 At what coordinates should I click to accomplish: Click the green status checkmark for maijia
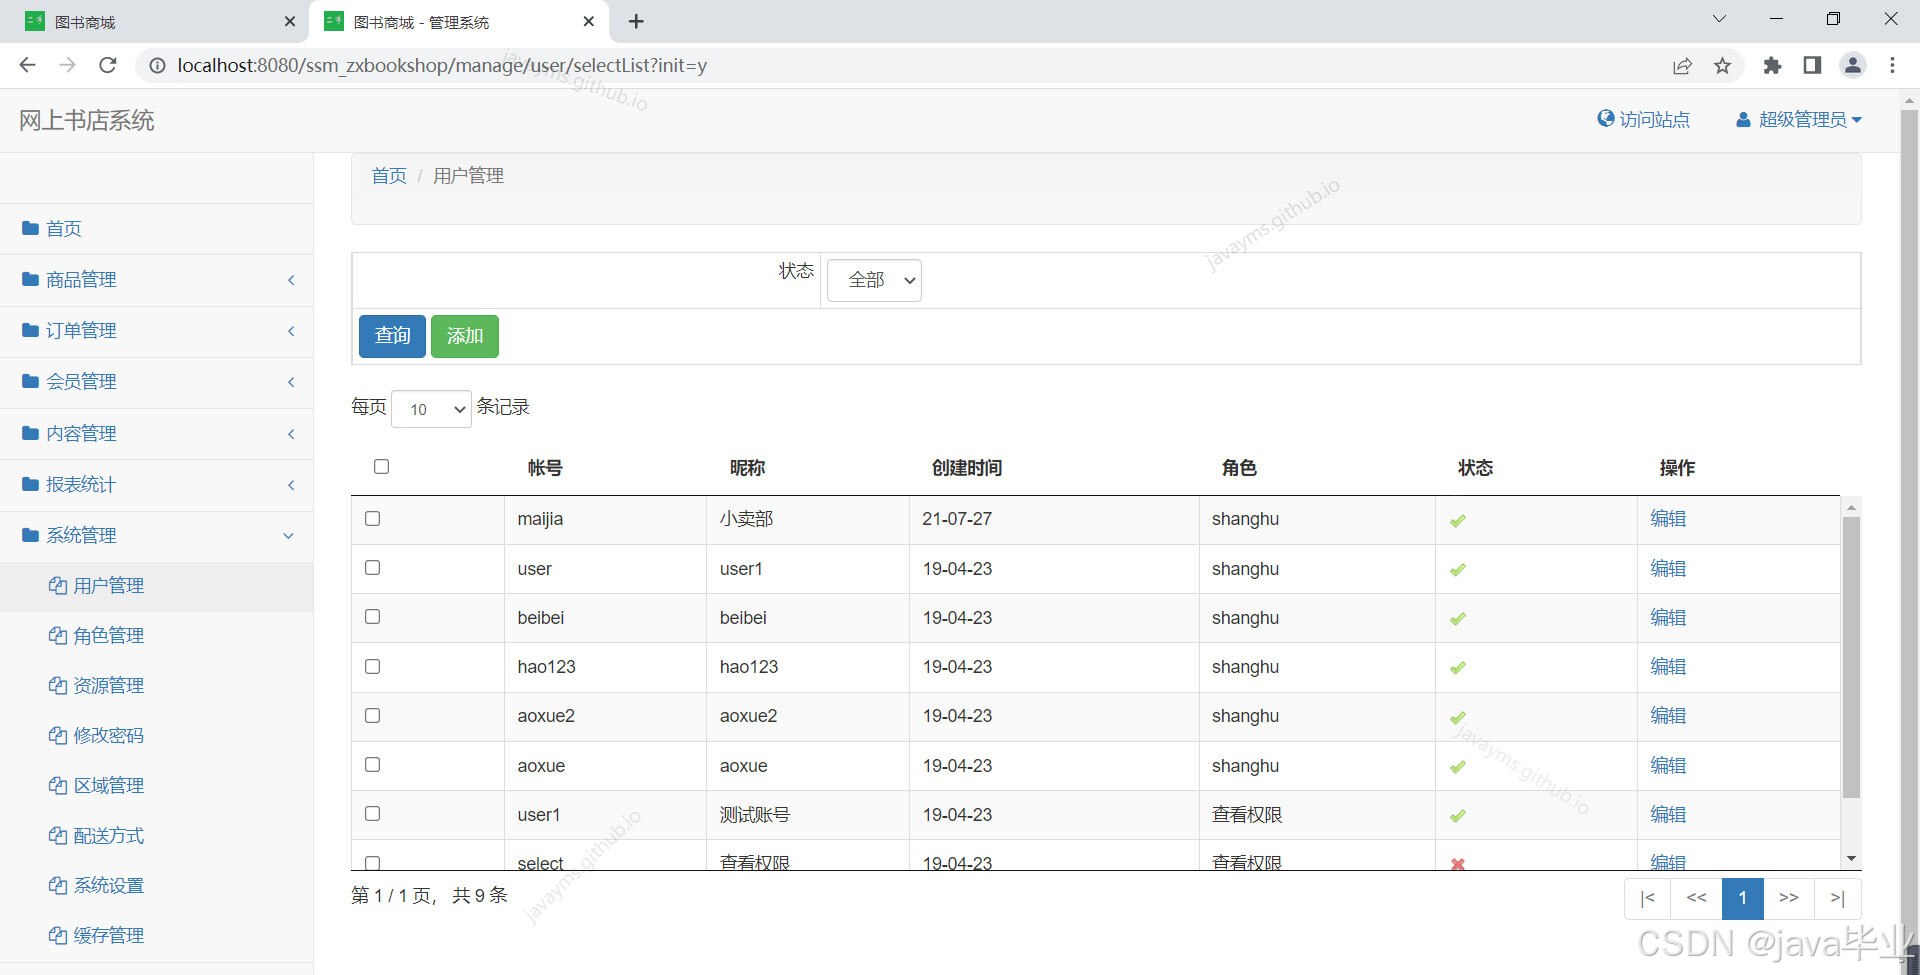tap(1458, 520)
